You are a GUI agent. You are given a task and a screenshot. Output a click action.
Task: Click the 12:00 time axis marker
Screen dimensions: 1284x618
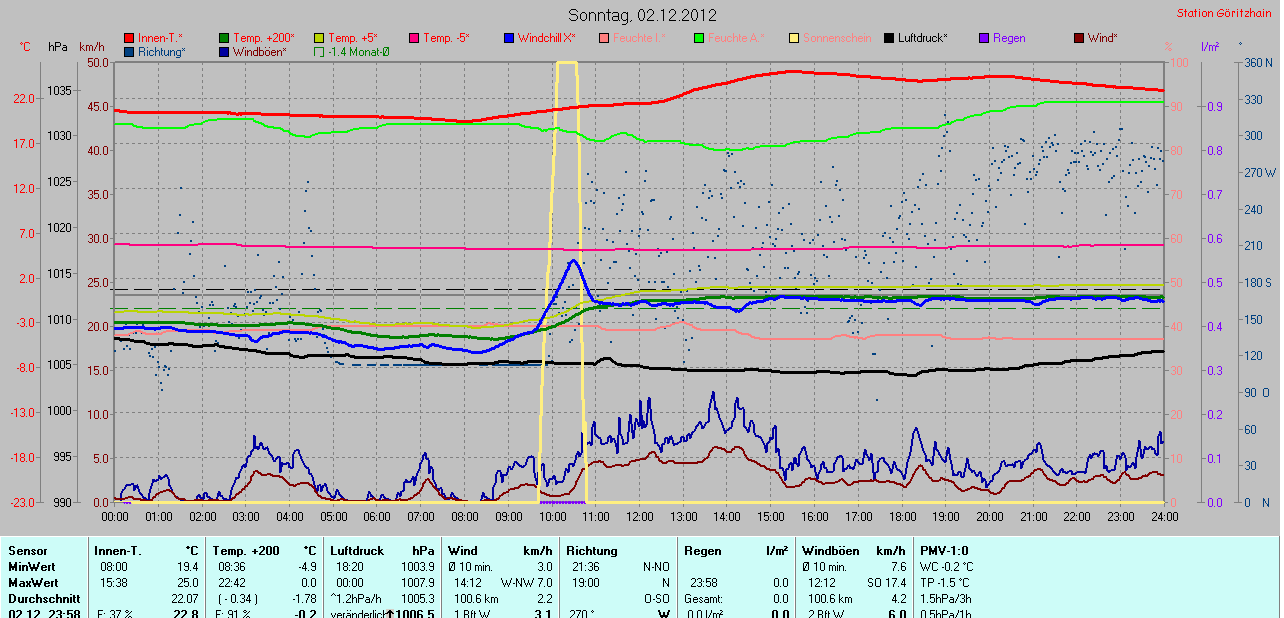click(639, 517)
